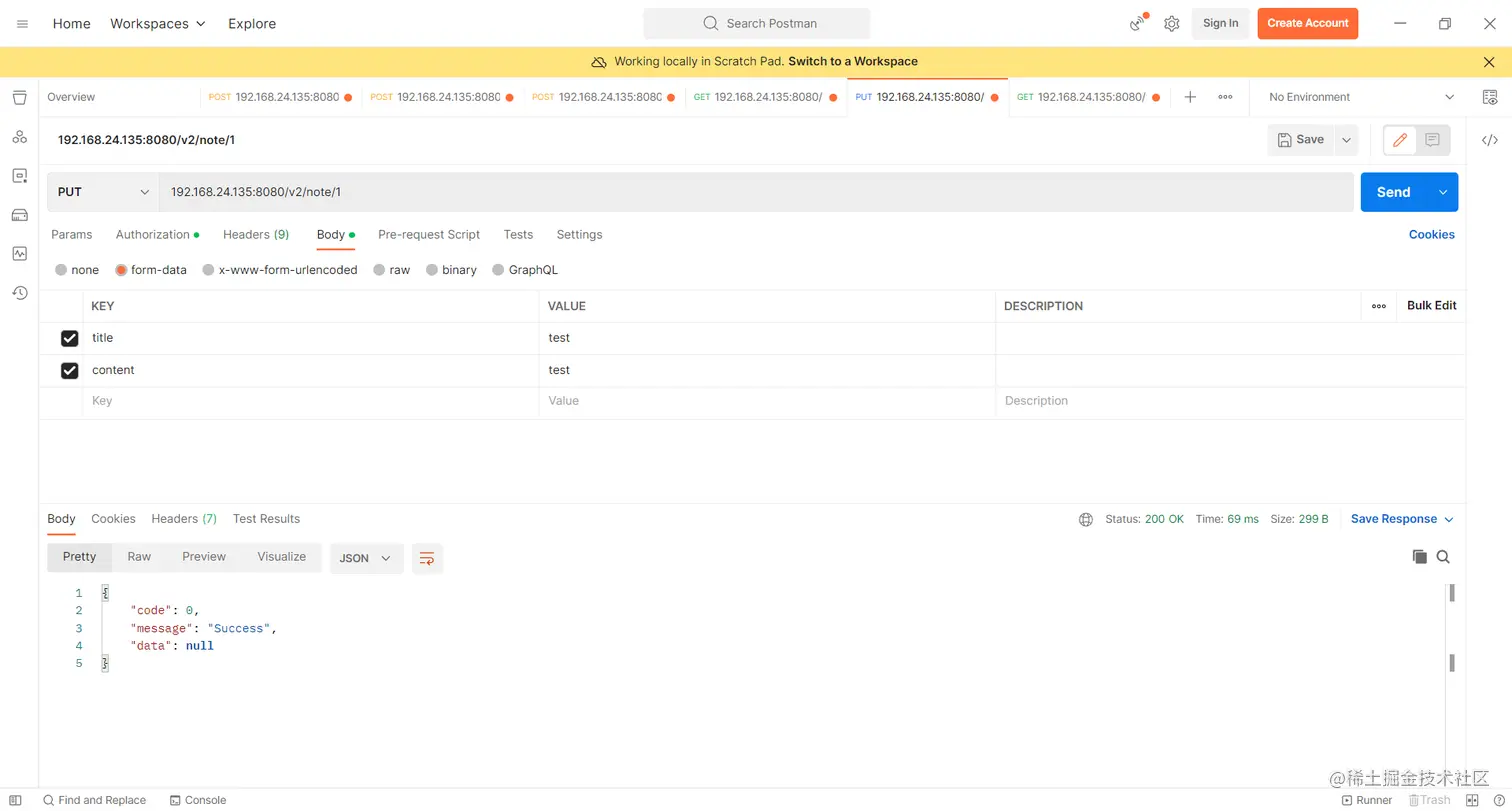
Task: Click the Save button
Action: pos(1301,140)
